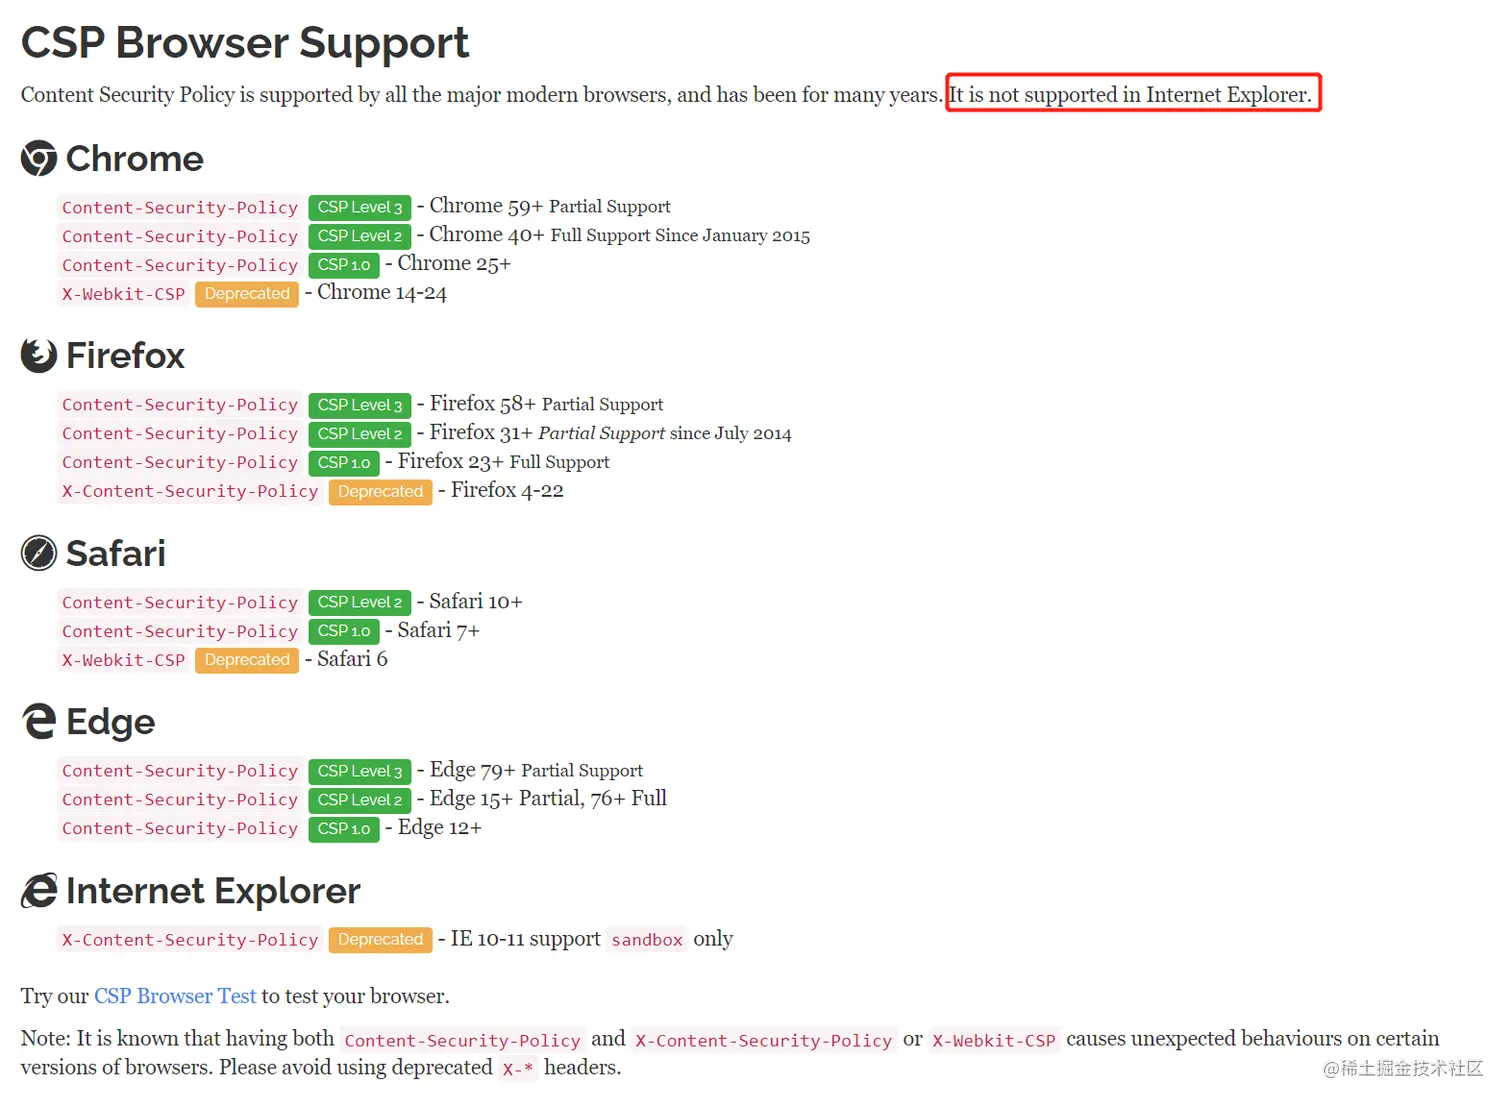
Task: Click X-Webkit-CSP code on Safari 6 row
Action: (x=124, y=661)
